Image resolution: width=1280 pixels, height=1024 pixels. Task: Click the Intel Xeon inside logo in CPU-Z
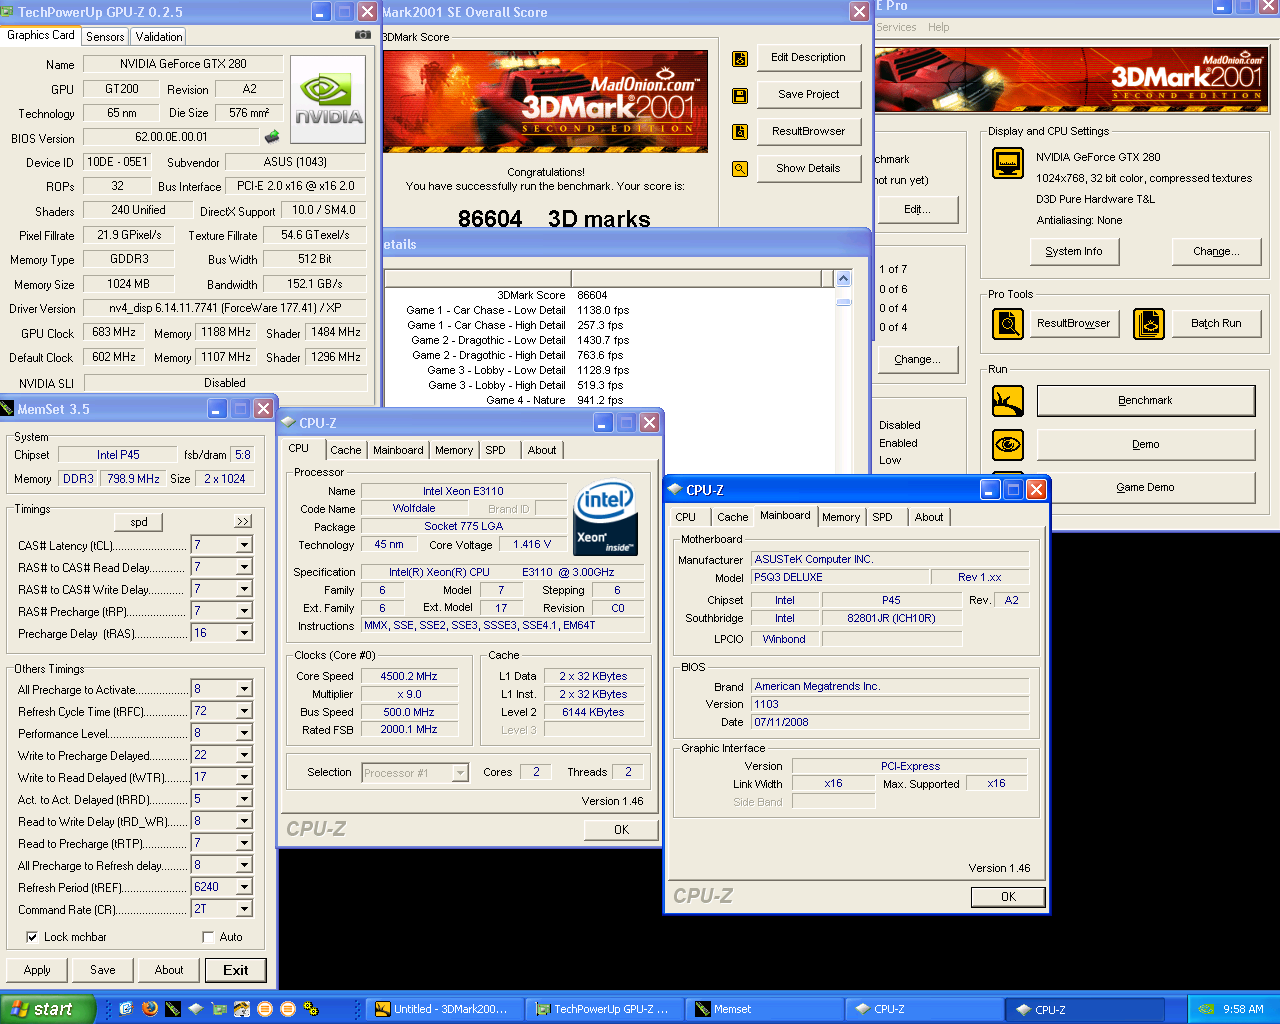[605, 518]
